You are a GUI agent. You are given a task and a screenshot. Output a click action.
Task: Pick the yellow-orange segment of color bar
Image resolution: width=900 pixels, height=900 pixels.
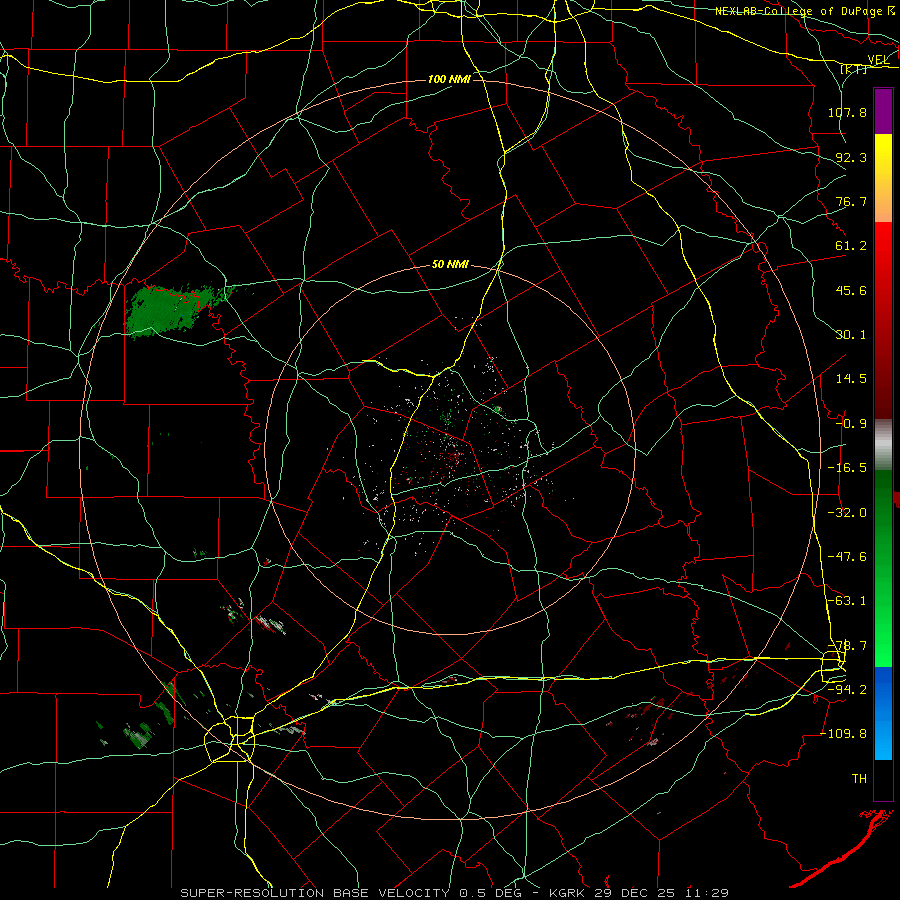click(x=883, y=178)
